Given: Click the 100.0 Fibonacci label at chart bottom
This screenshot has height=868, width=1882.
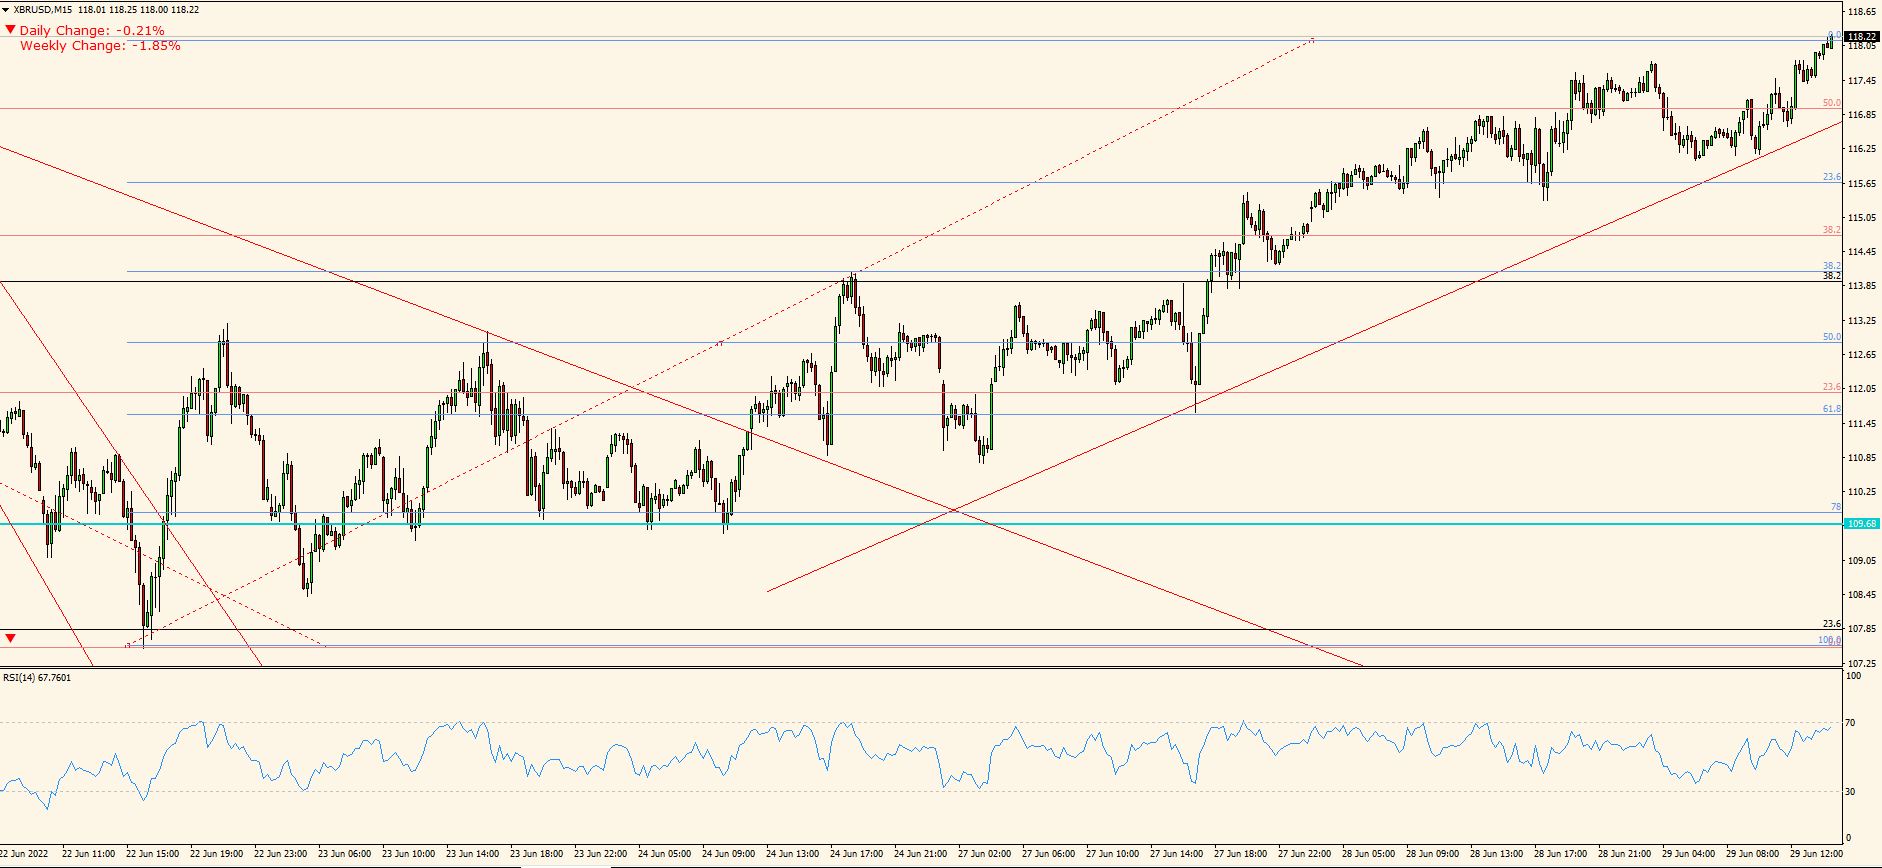Looking at the screenshot, I should click(1829, 640).
